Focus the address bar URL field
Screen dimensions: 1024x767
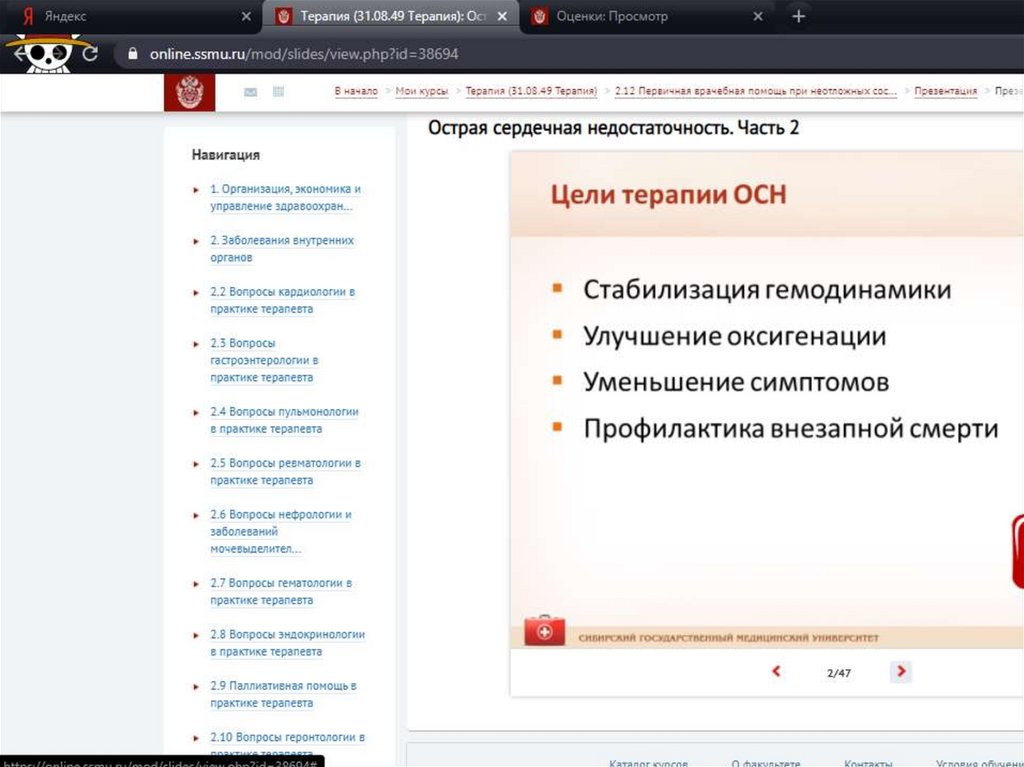point(568,54)
